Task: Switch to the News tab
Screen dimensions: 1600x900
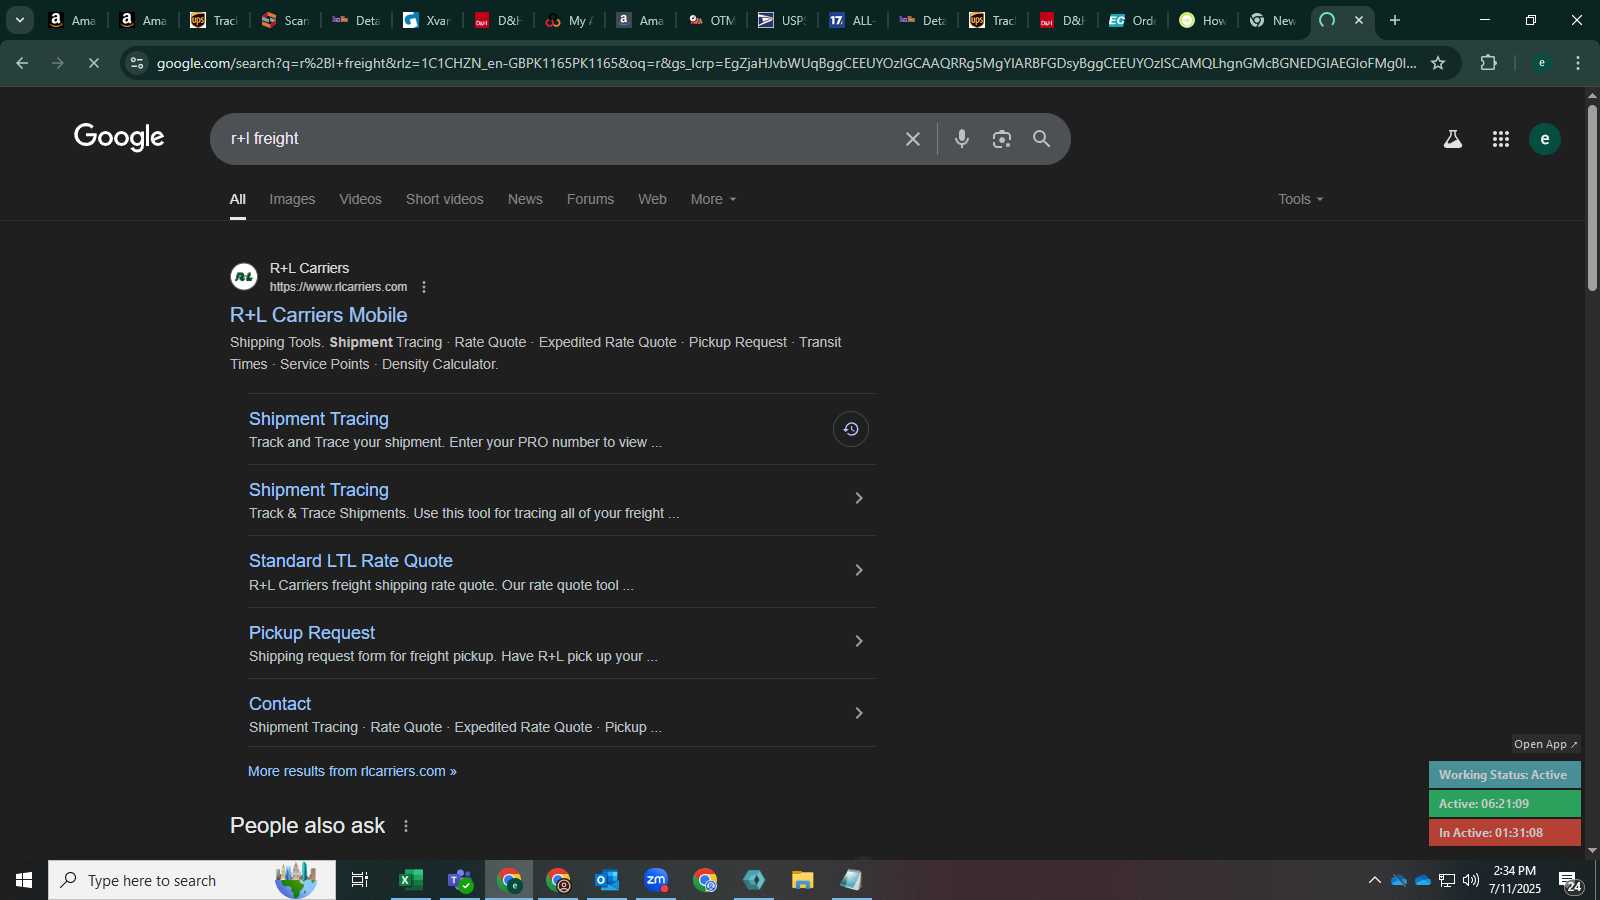Action: [525, 199]
